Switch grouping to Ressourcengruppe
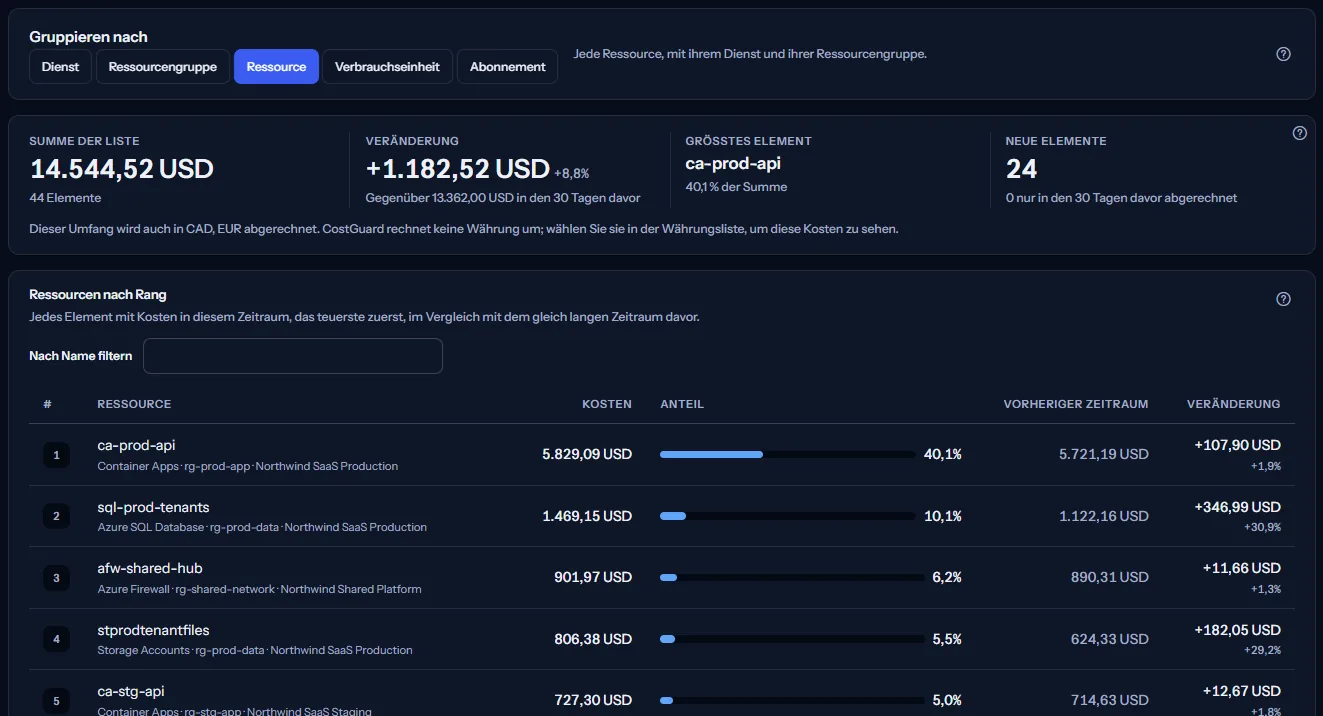The width and height of the screenshot is (1323, 716). [x=163, y=67]
